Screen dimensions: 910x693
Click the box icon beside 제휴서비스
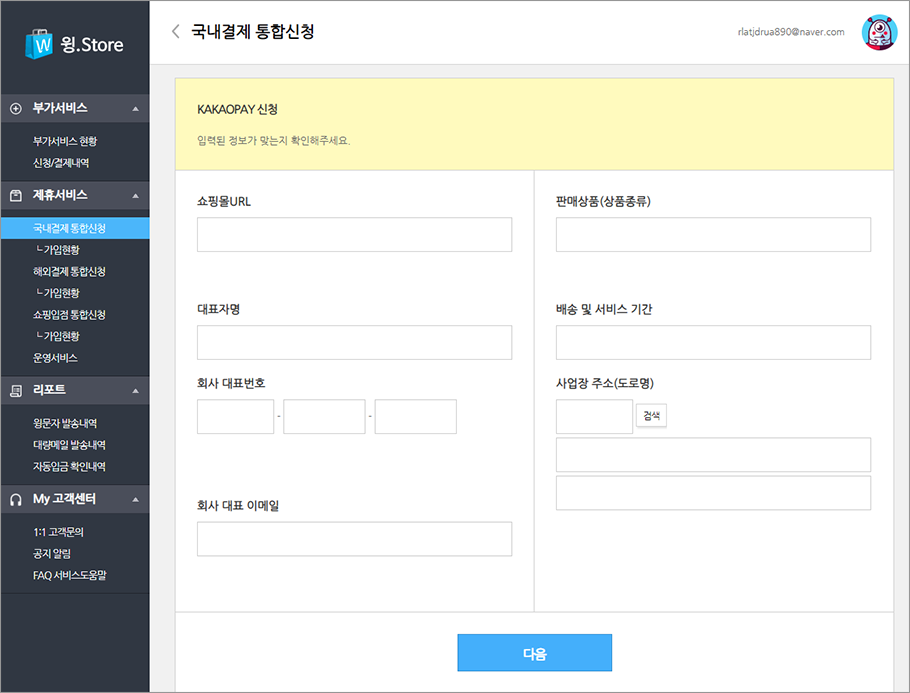(x=16, y=196)
